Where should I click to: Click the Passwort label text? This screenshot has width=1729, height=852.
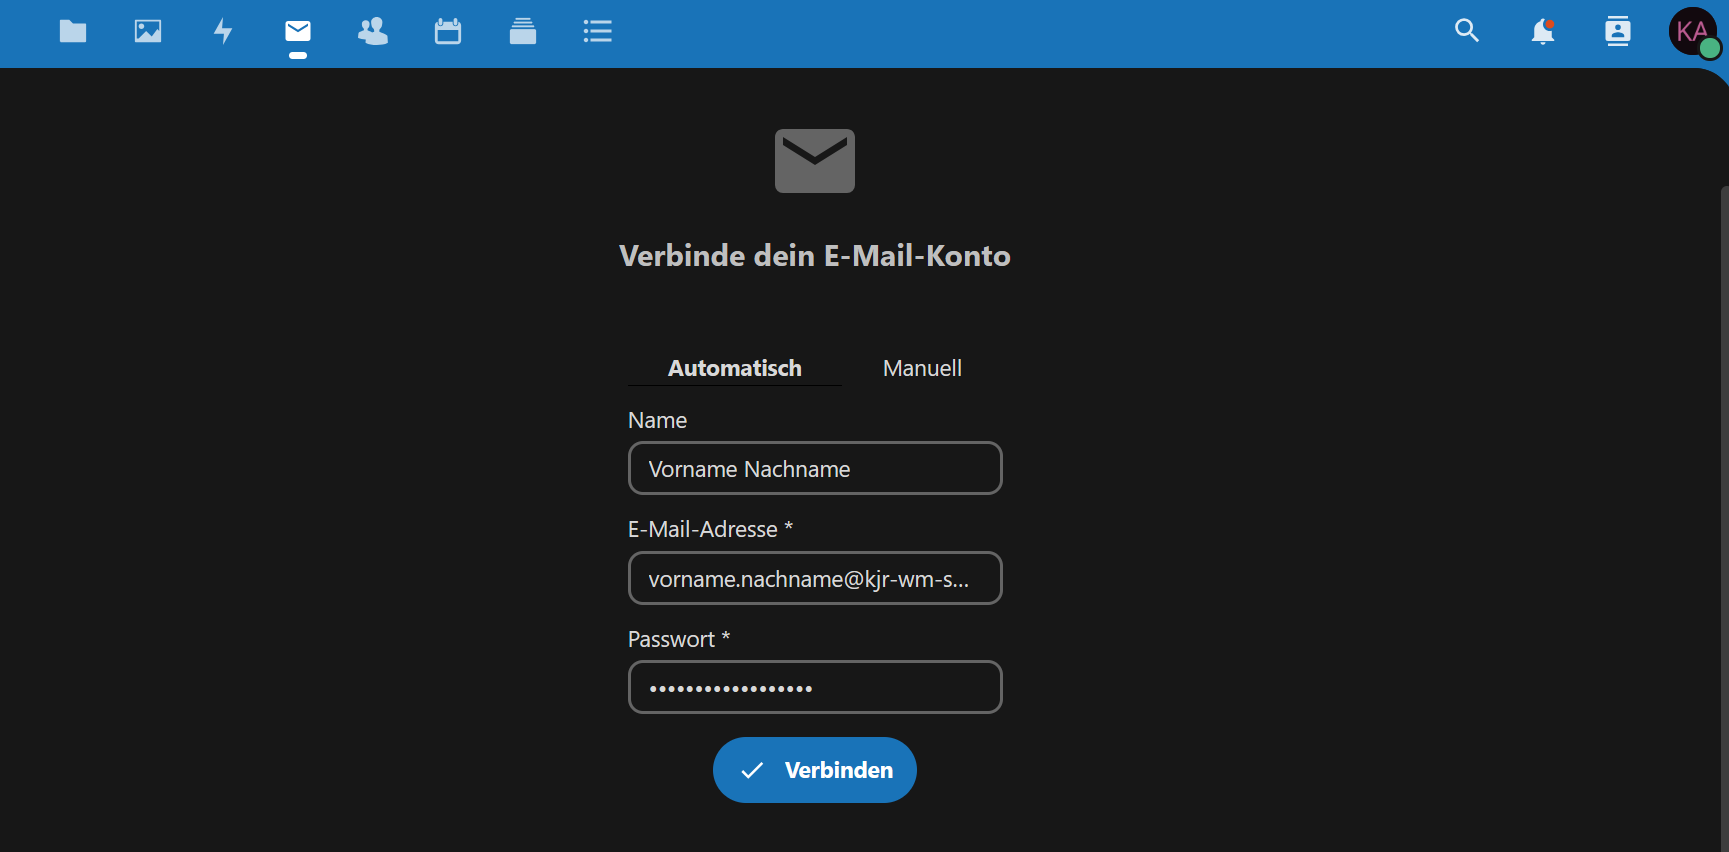click(671, 640)
